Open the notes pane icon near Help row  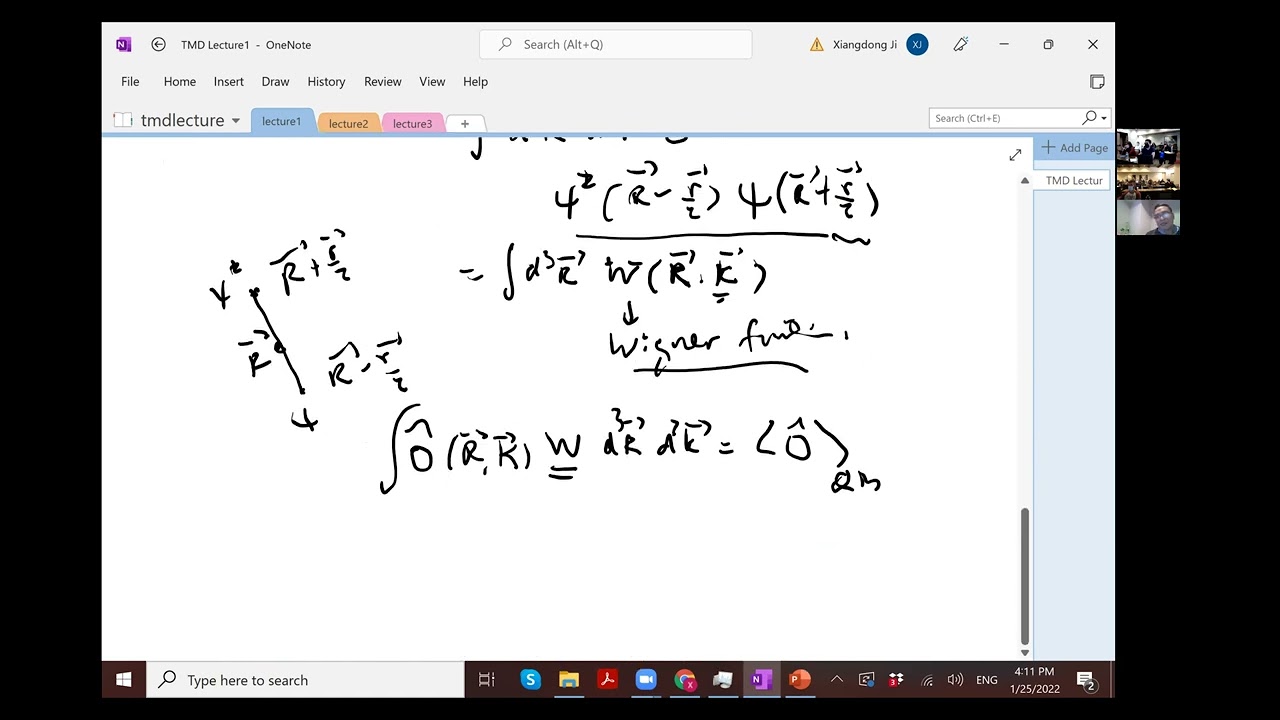point(1097,81)
